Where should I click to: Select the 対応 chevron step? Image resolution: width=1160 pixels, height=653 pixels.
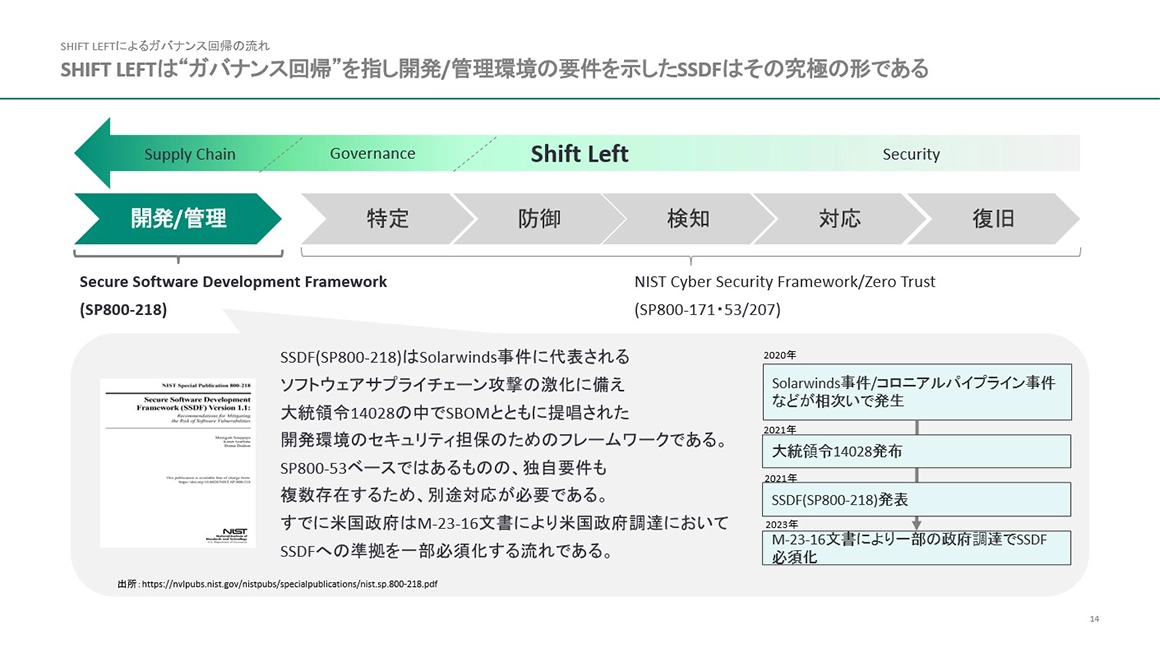(x=840, y=218)
